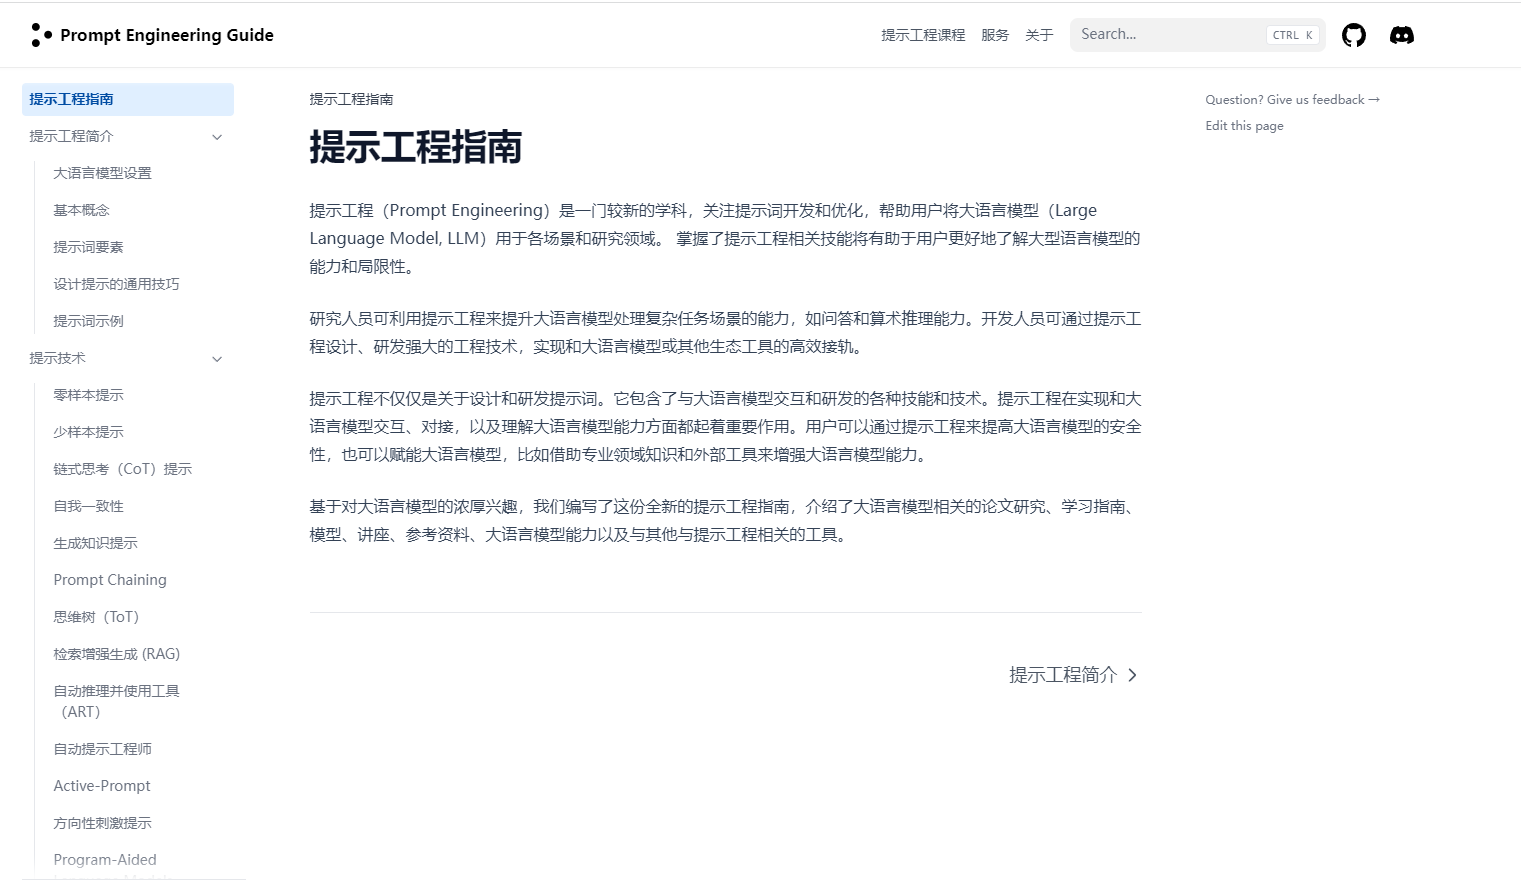This screenshot has width=1521, height=889.
Task: Open 基本概念 in the sidebar
Action: click(x=81, y=210)
